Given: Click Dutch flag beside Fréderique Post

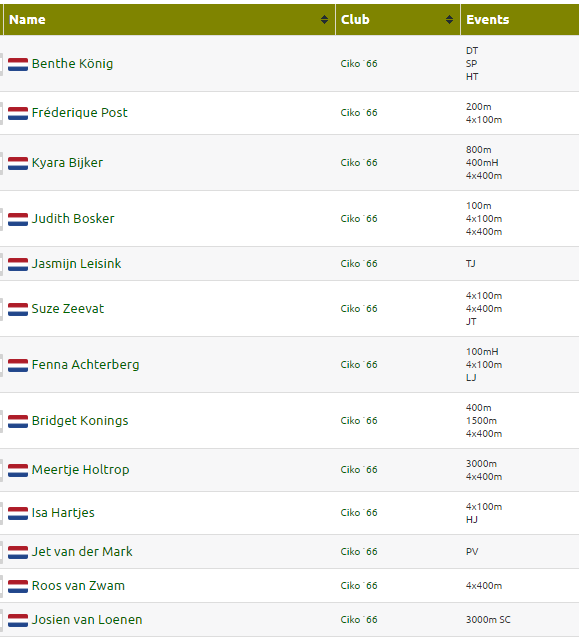Looking at the screenshot, I should pos(18,113).
